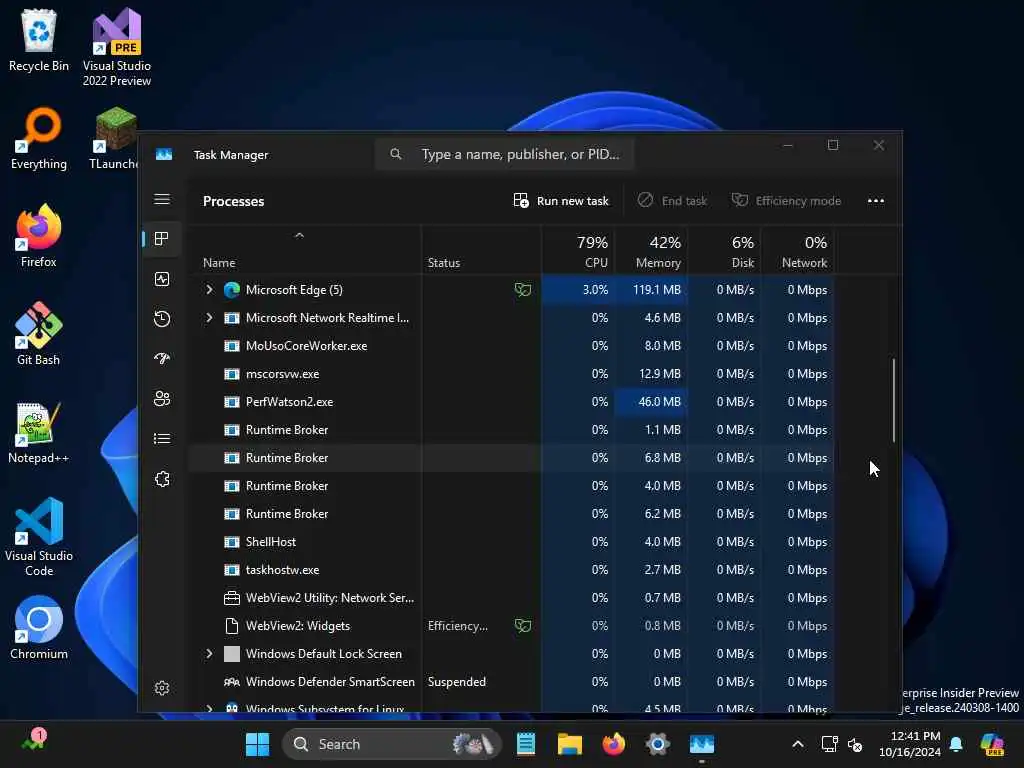
Task: Click the Suspended status text
Action: [x=456, y=682]
